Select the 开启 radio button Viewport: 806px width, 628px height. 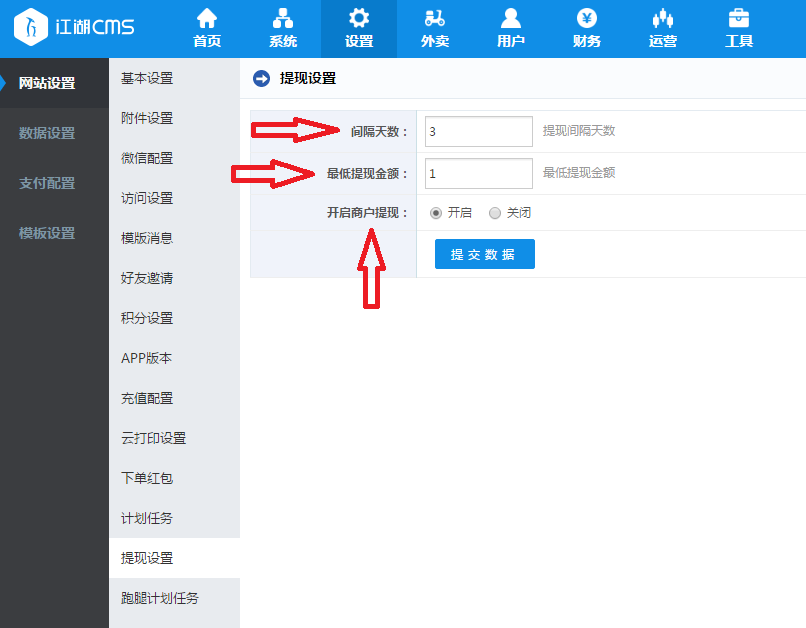[436, 213]
